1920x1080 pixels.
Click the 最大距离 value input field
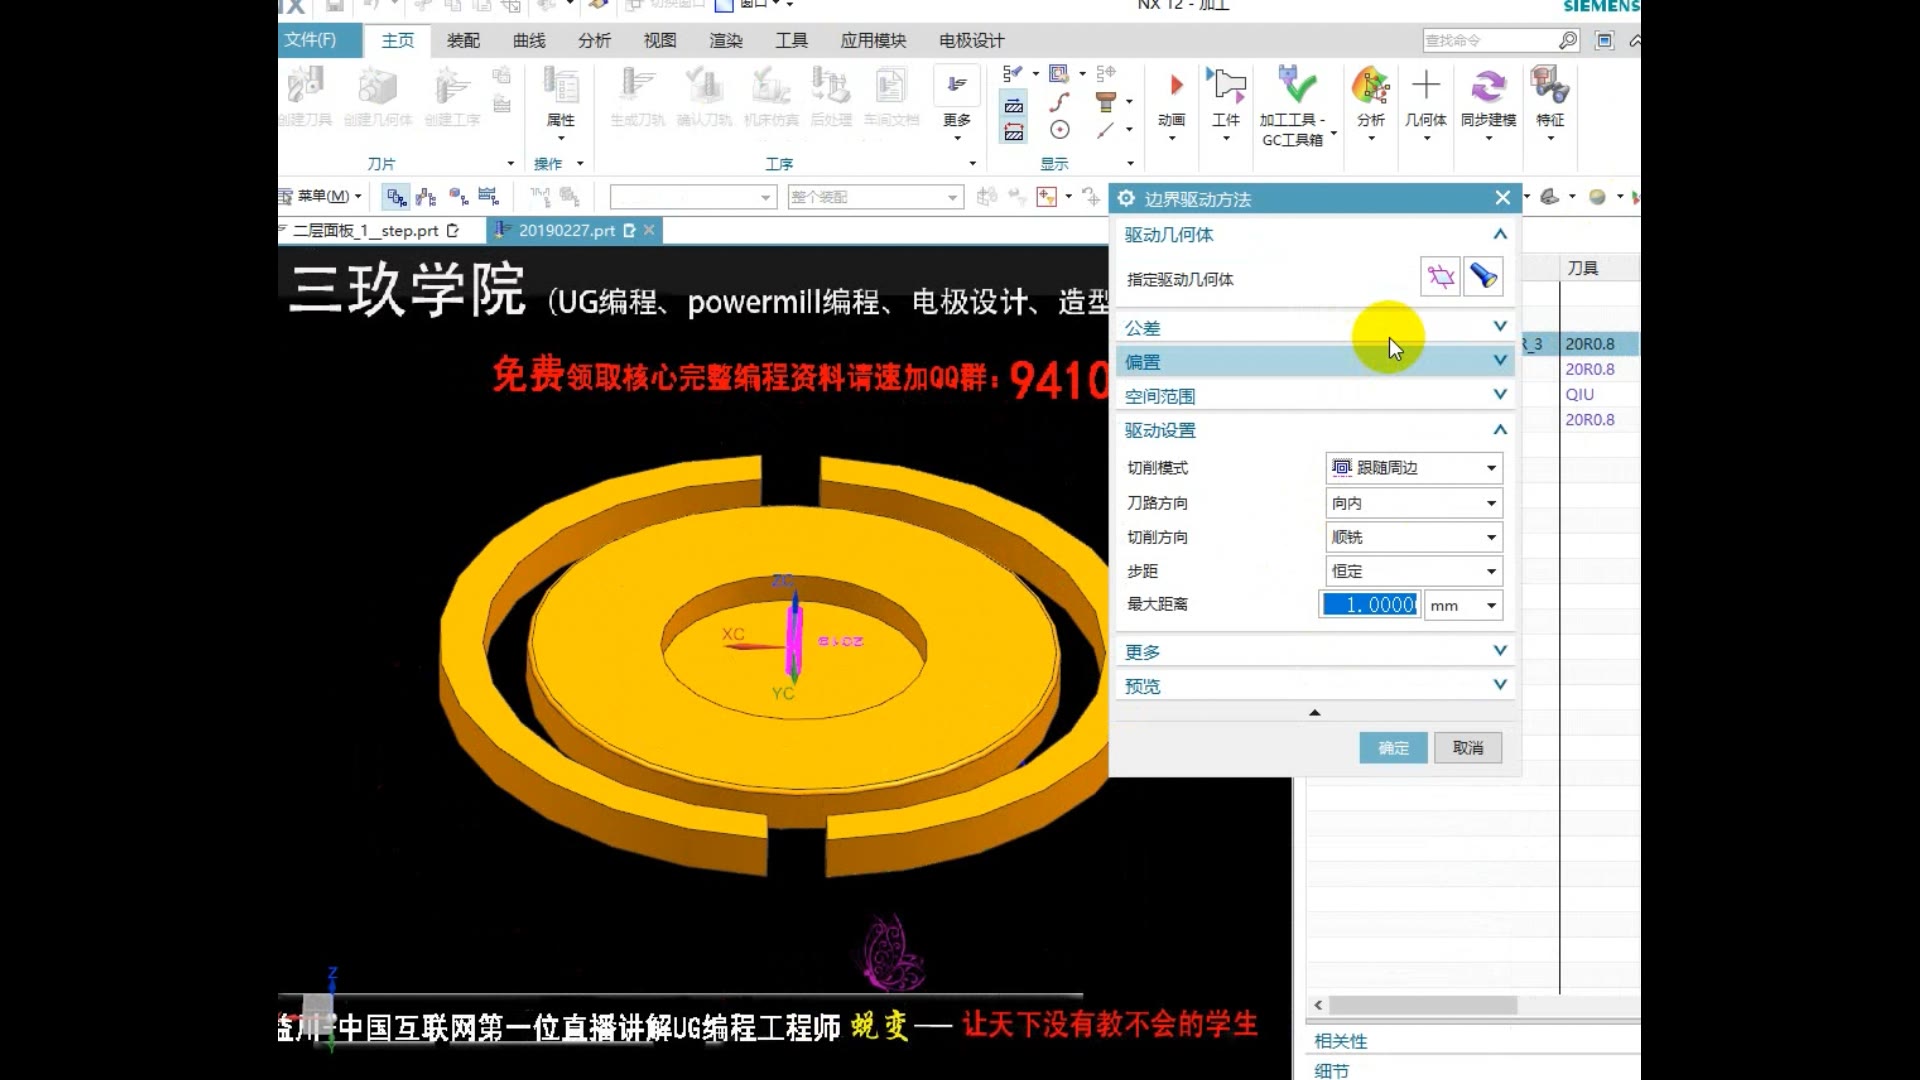click(x=1370, y=605)
